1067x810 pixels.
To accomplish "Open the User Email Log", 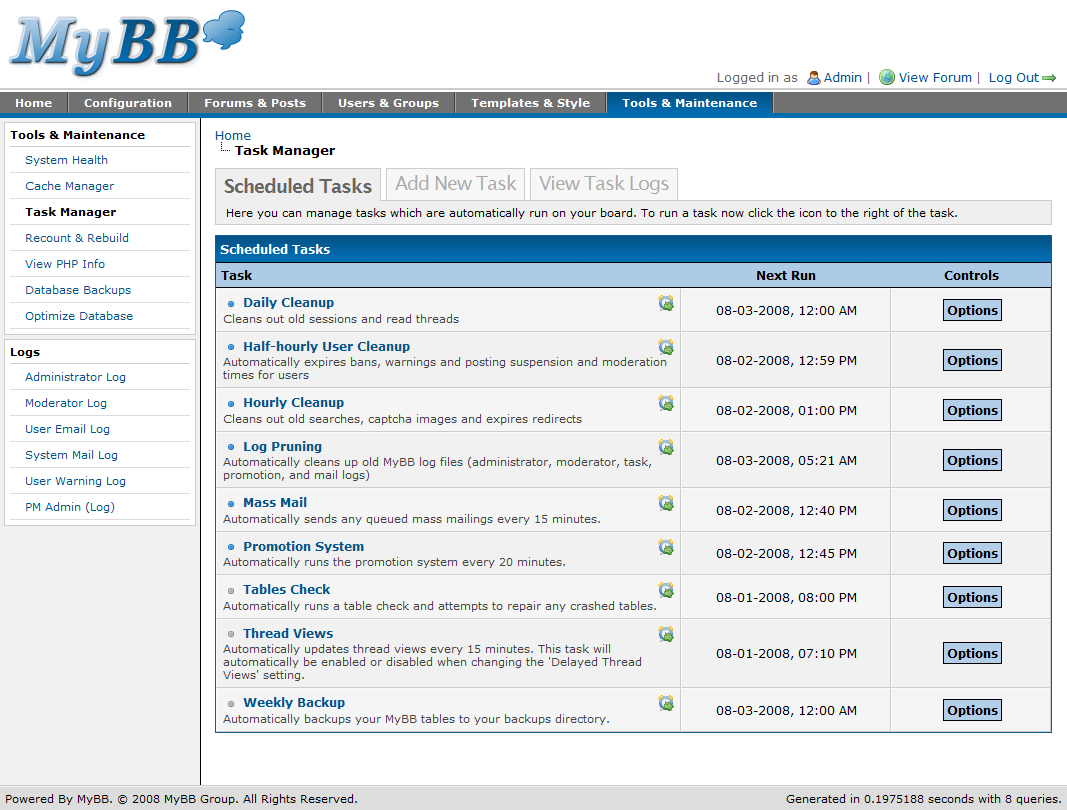I will click(x=67, y=429).
